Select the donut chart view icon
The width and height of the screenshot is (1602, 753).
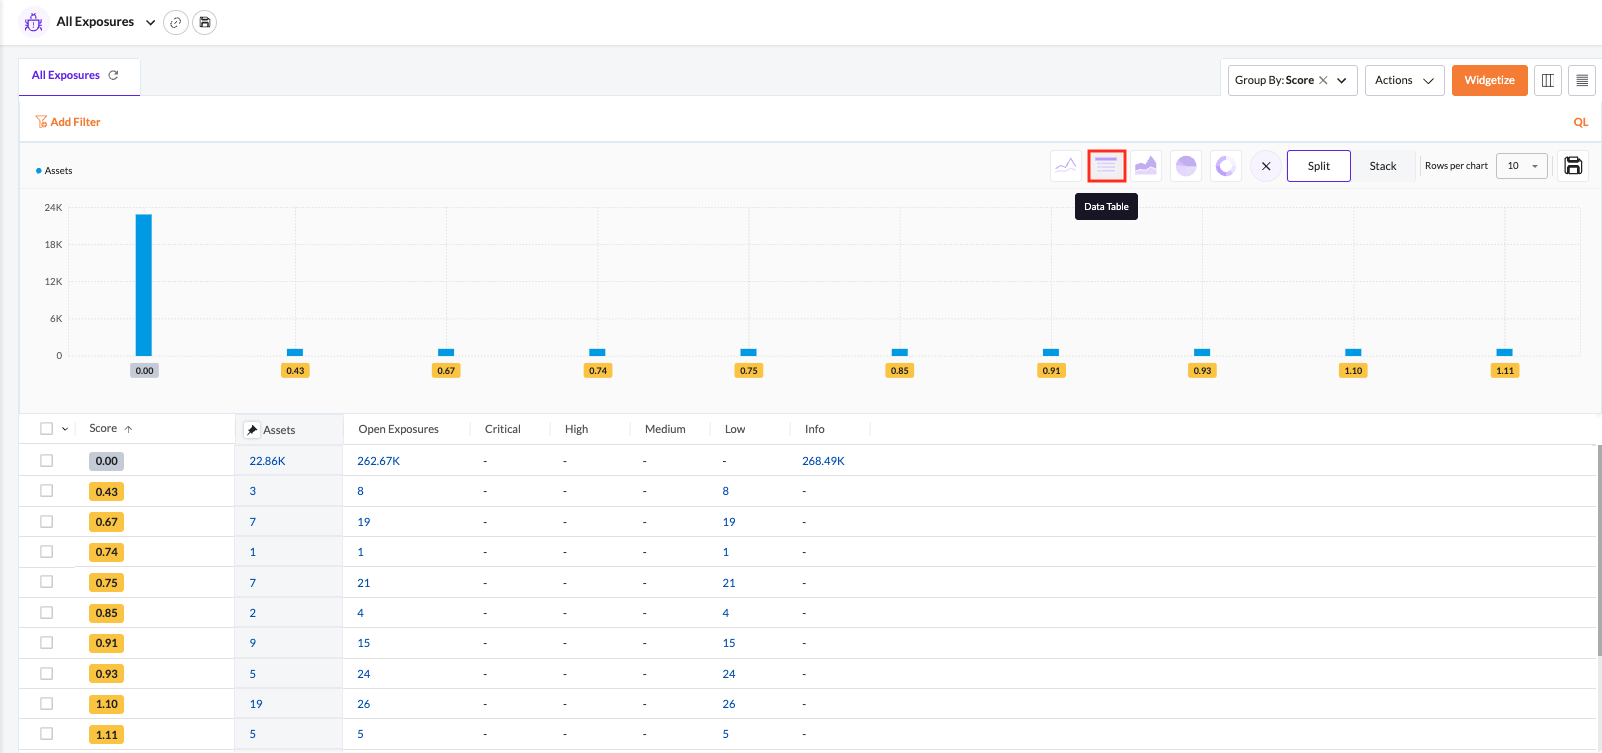point(1226,166)
